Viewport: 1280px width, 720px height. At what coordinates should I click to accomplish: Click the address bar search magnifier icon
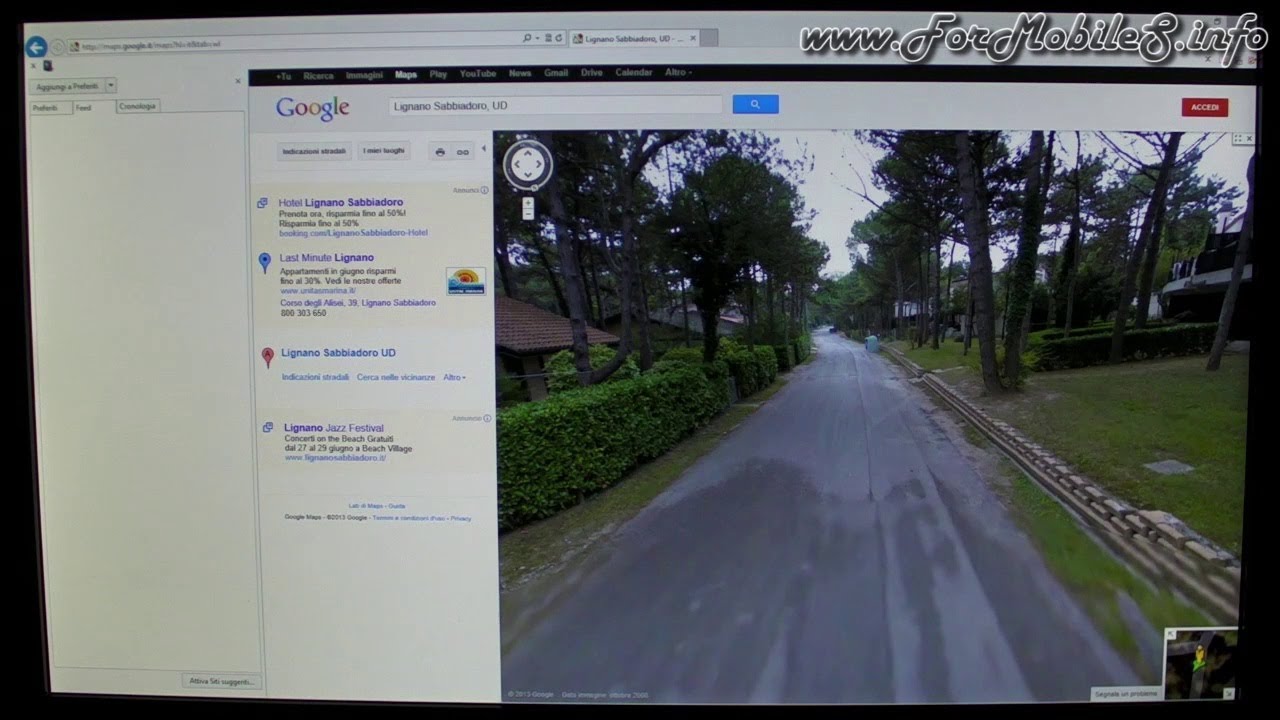pyautogui.click(x=527, y=38)
